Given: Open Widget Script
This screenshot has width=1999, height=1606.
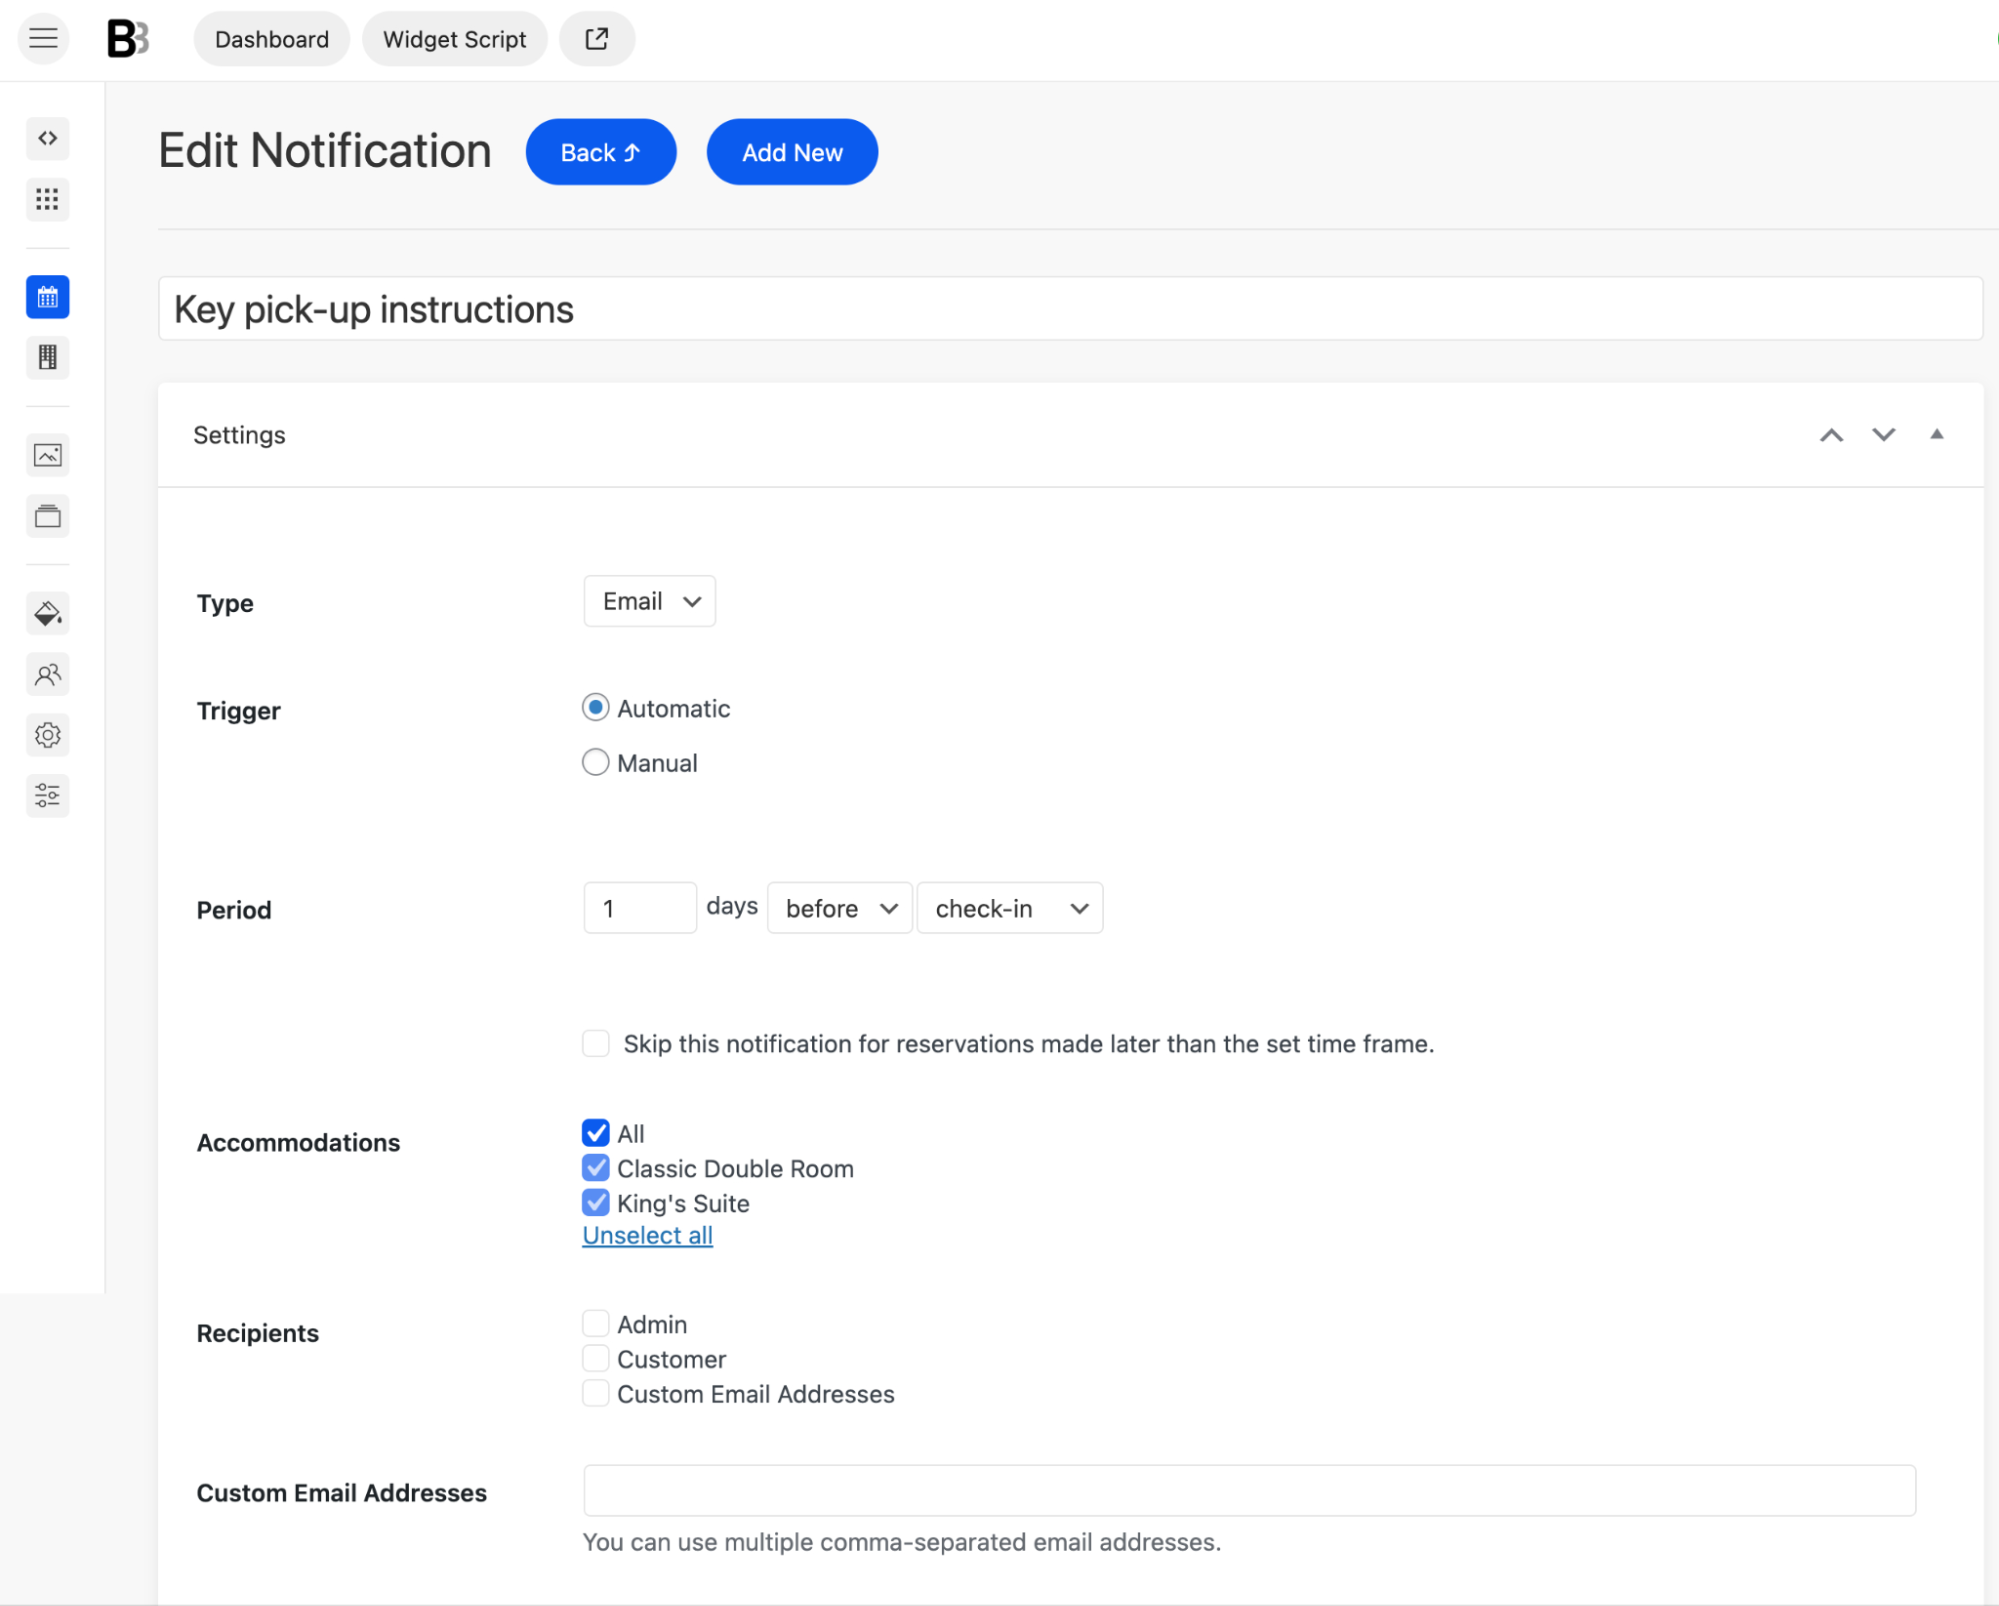Looking at the screenshot, I should coord(455,39).
